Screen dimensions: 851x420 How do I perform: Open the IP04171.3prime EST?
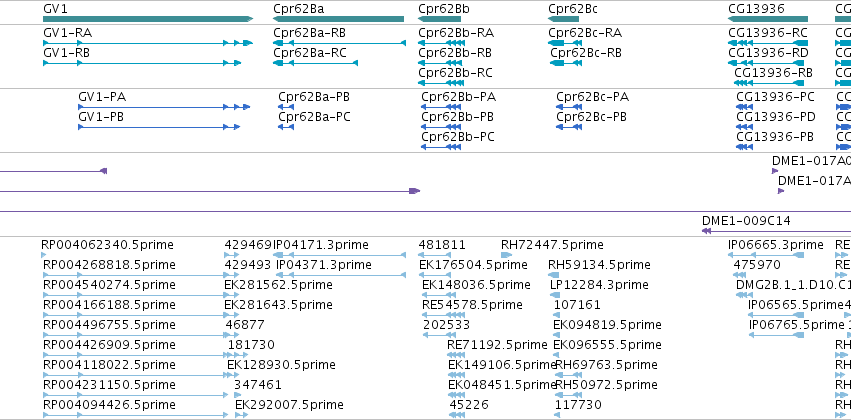pos(321,245)
